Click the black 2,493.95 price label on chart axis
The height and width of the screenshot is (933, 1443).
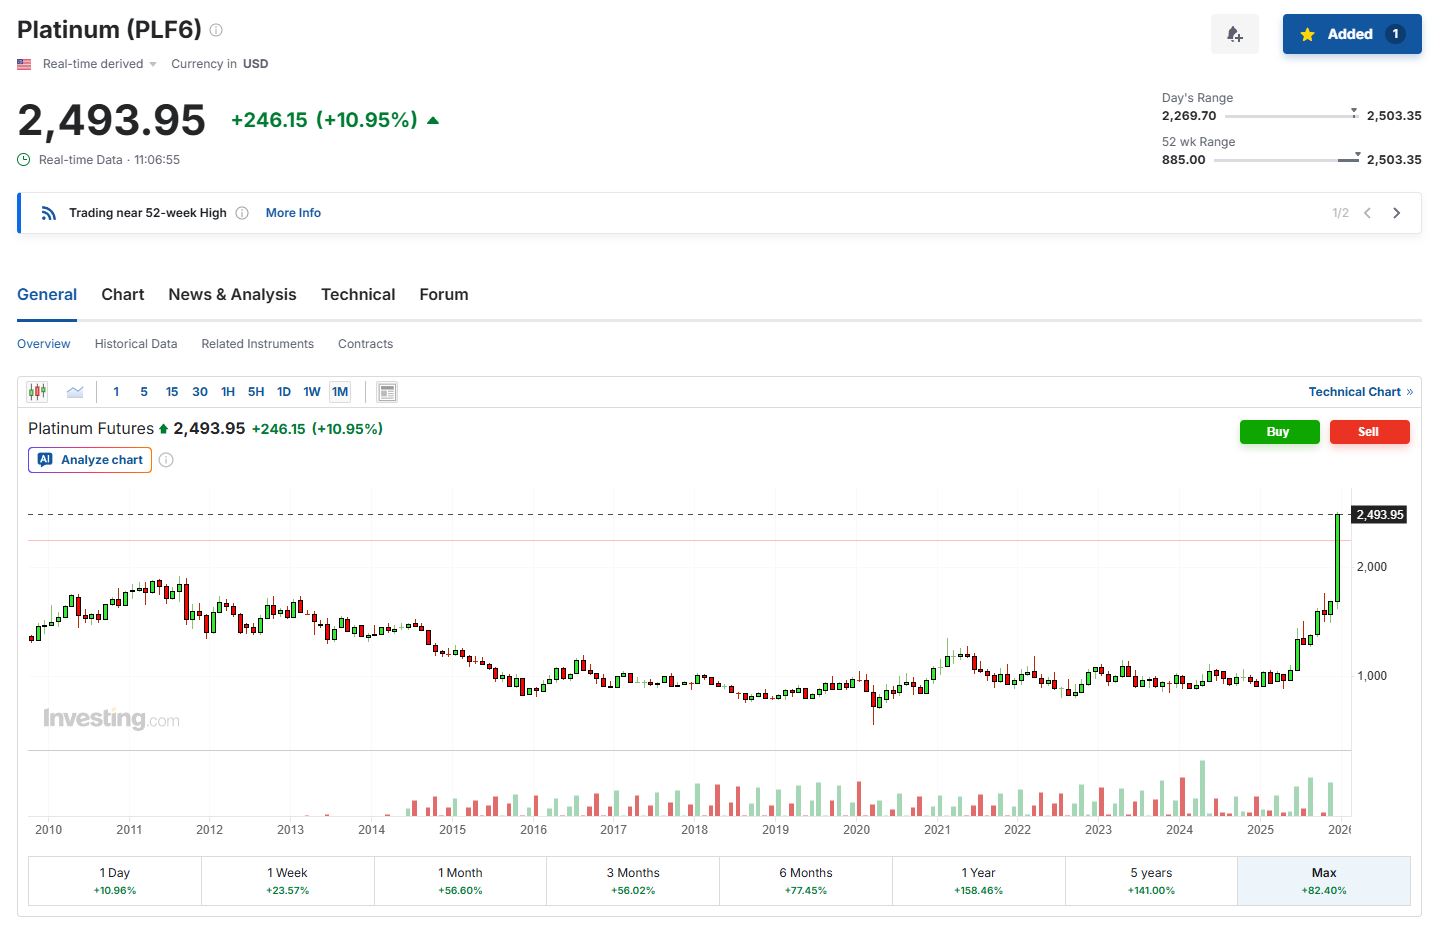coord(1379,515)
